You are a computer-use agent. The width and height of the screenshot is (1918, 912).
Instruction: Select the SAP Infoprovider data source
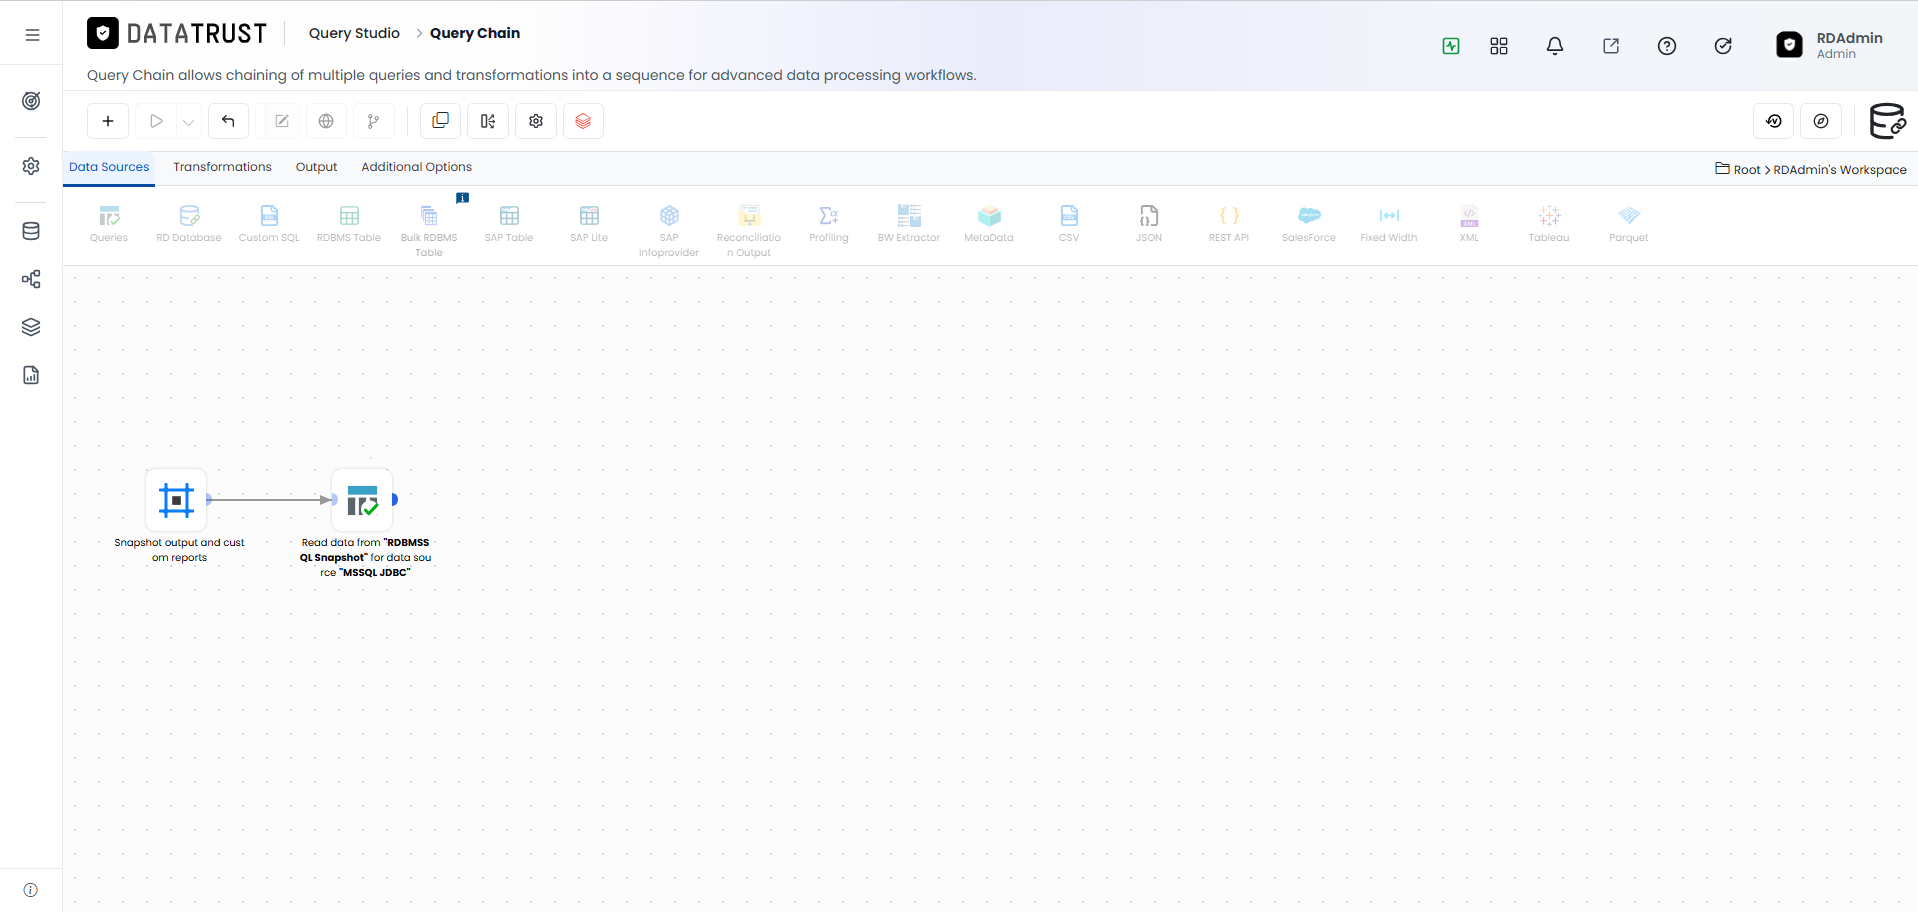[x=669, y=231]
